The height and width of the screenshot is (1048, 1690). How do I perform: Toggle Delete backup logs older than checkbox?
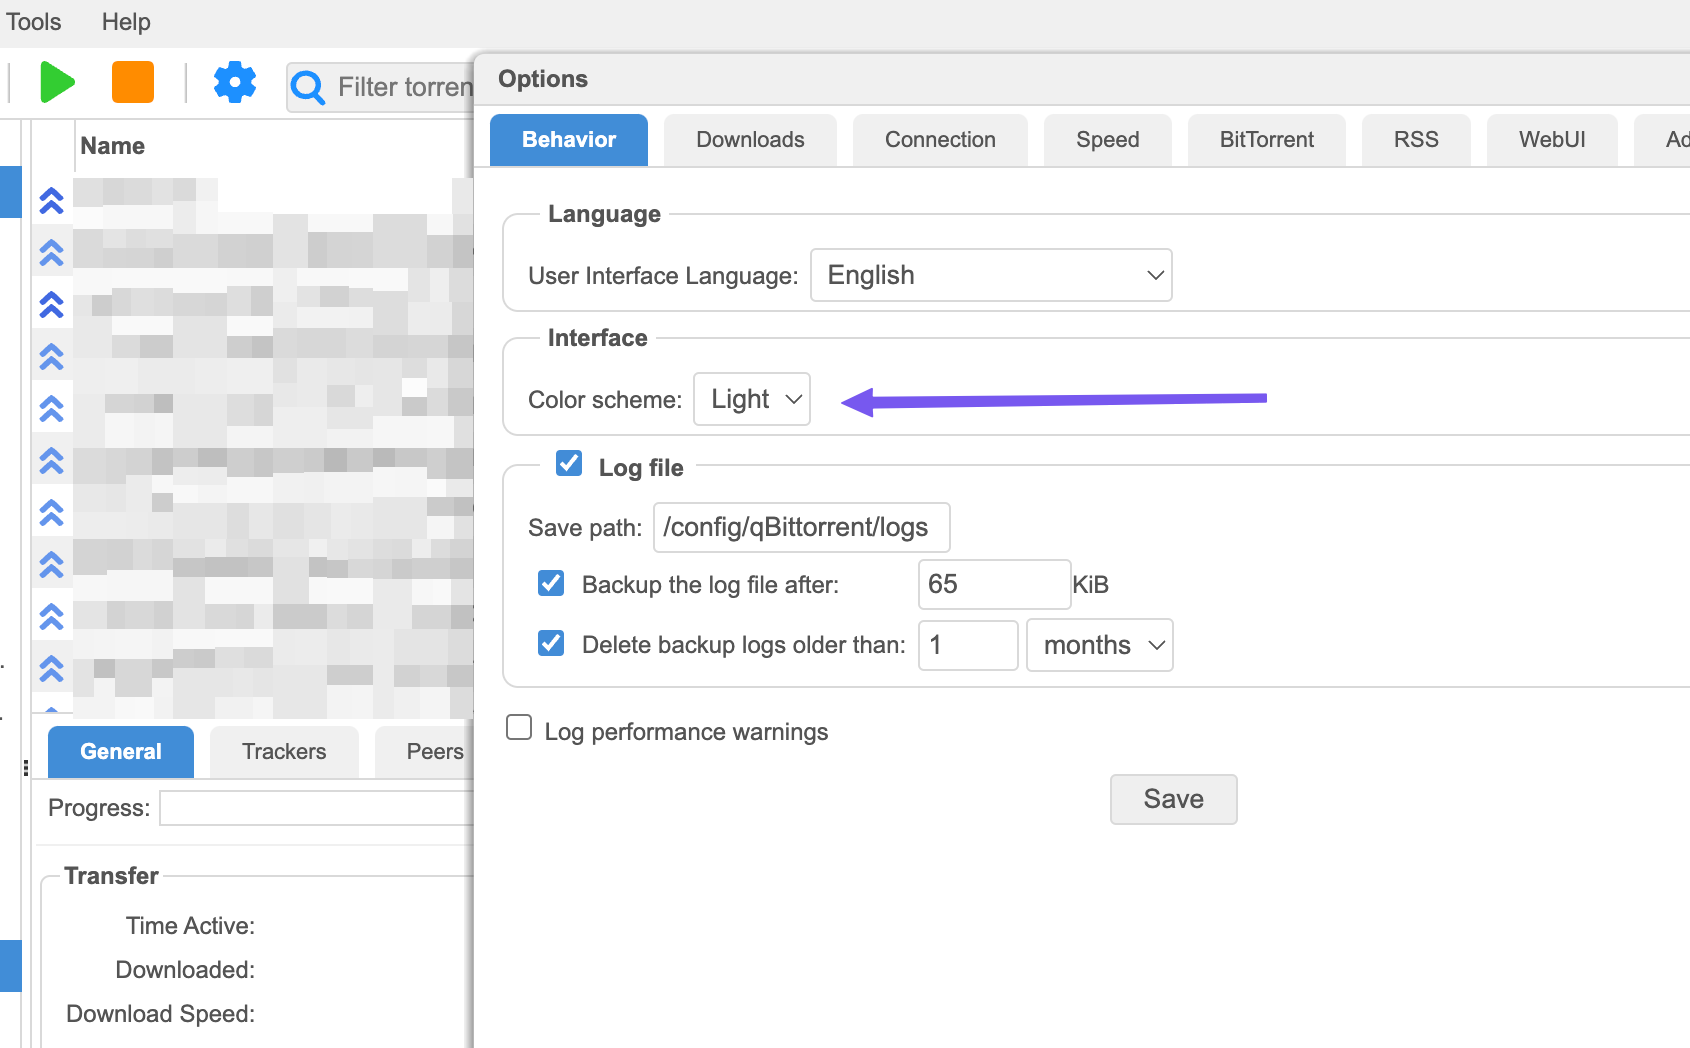coord(551,643)
